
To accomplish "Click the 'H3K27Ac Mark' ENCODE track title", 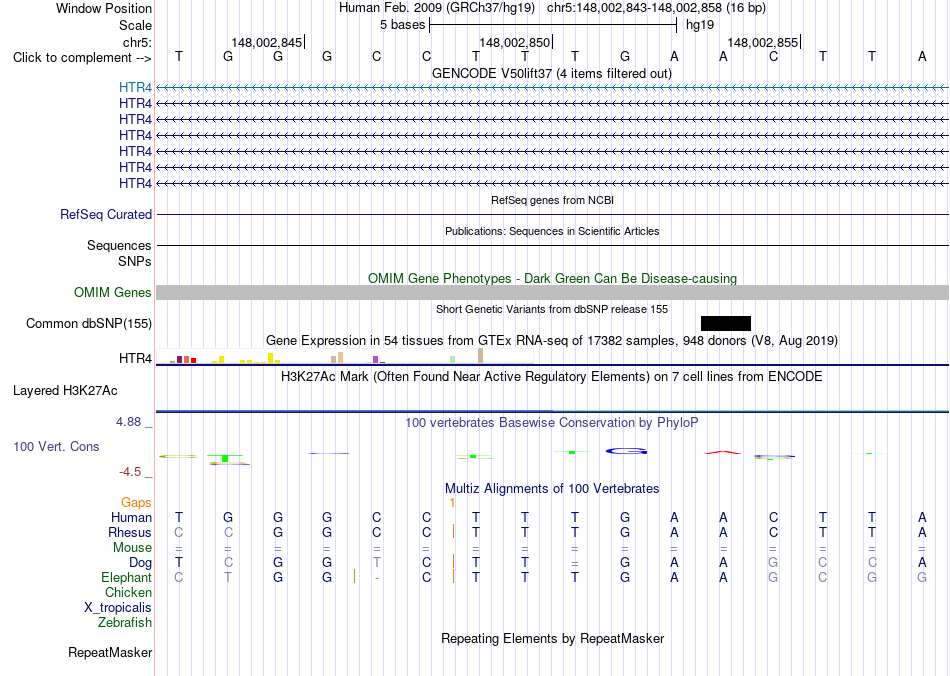I will click(x=552, y=377).
